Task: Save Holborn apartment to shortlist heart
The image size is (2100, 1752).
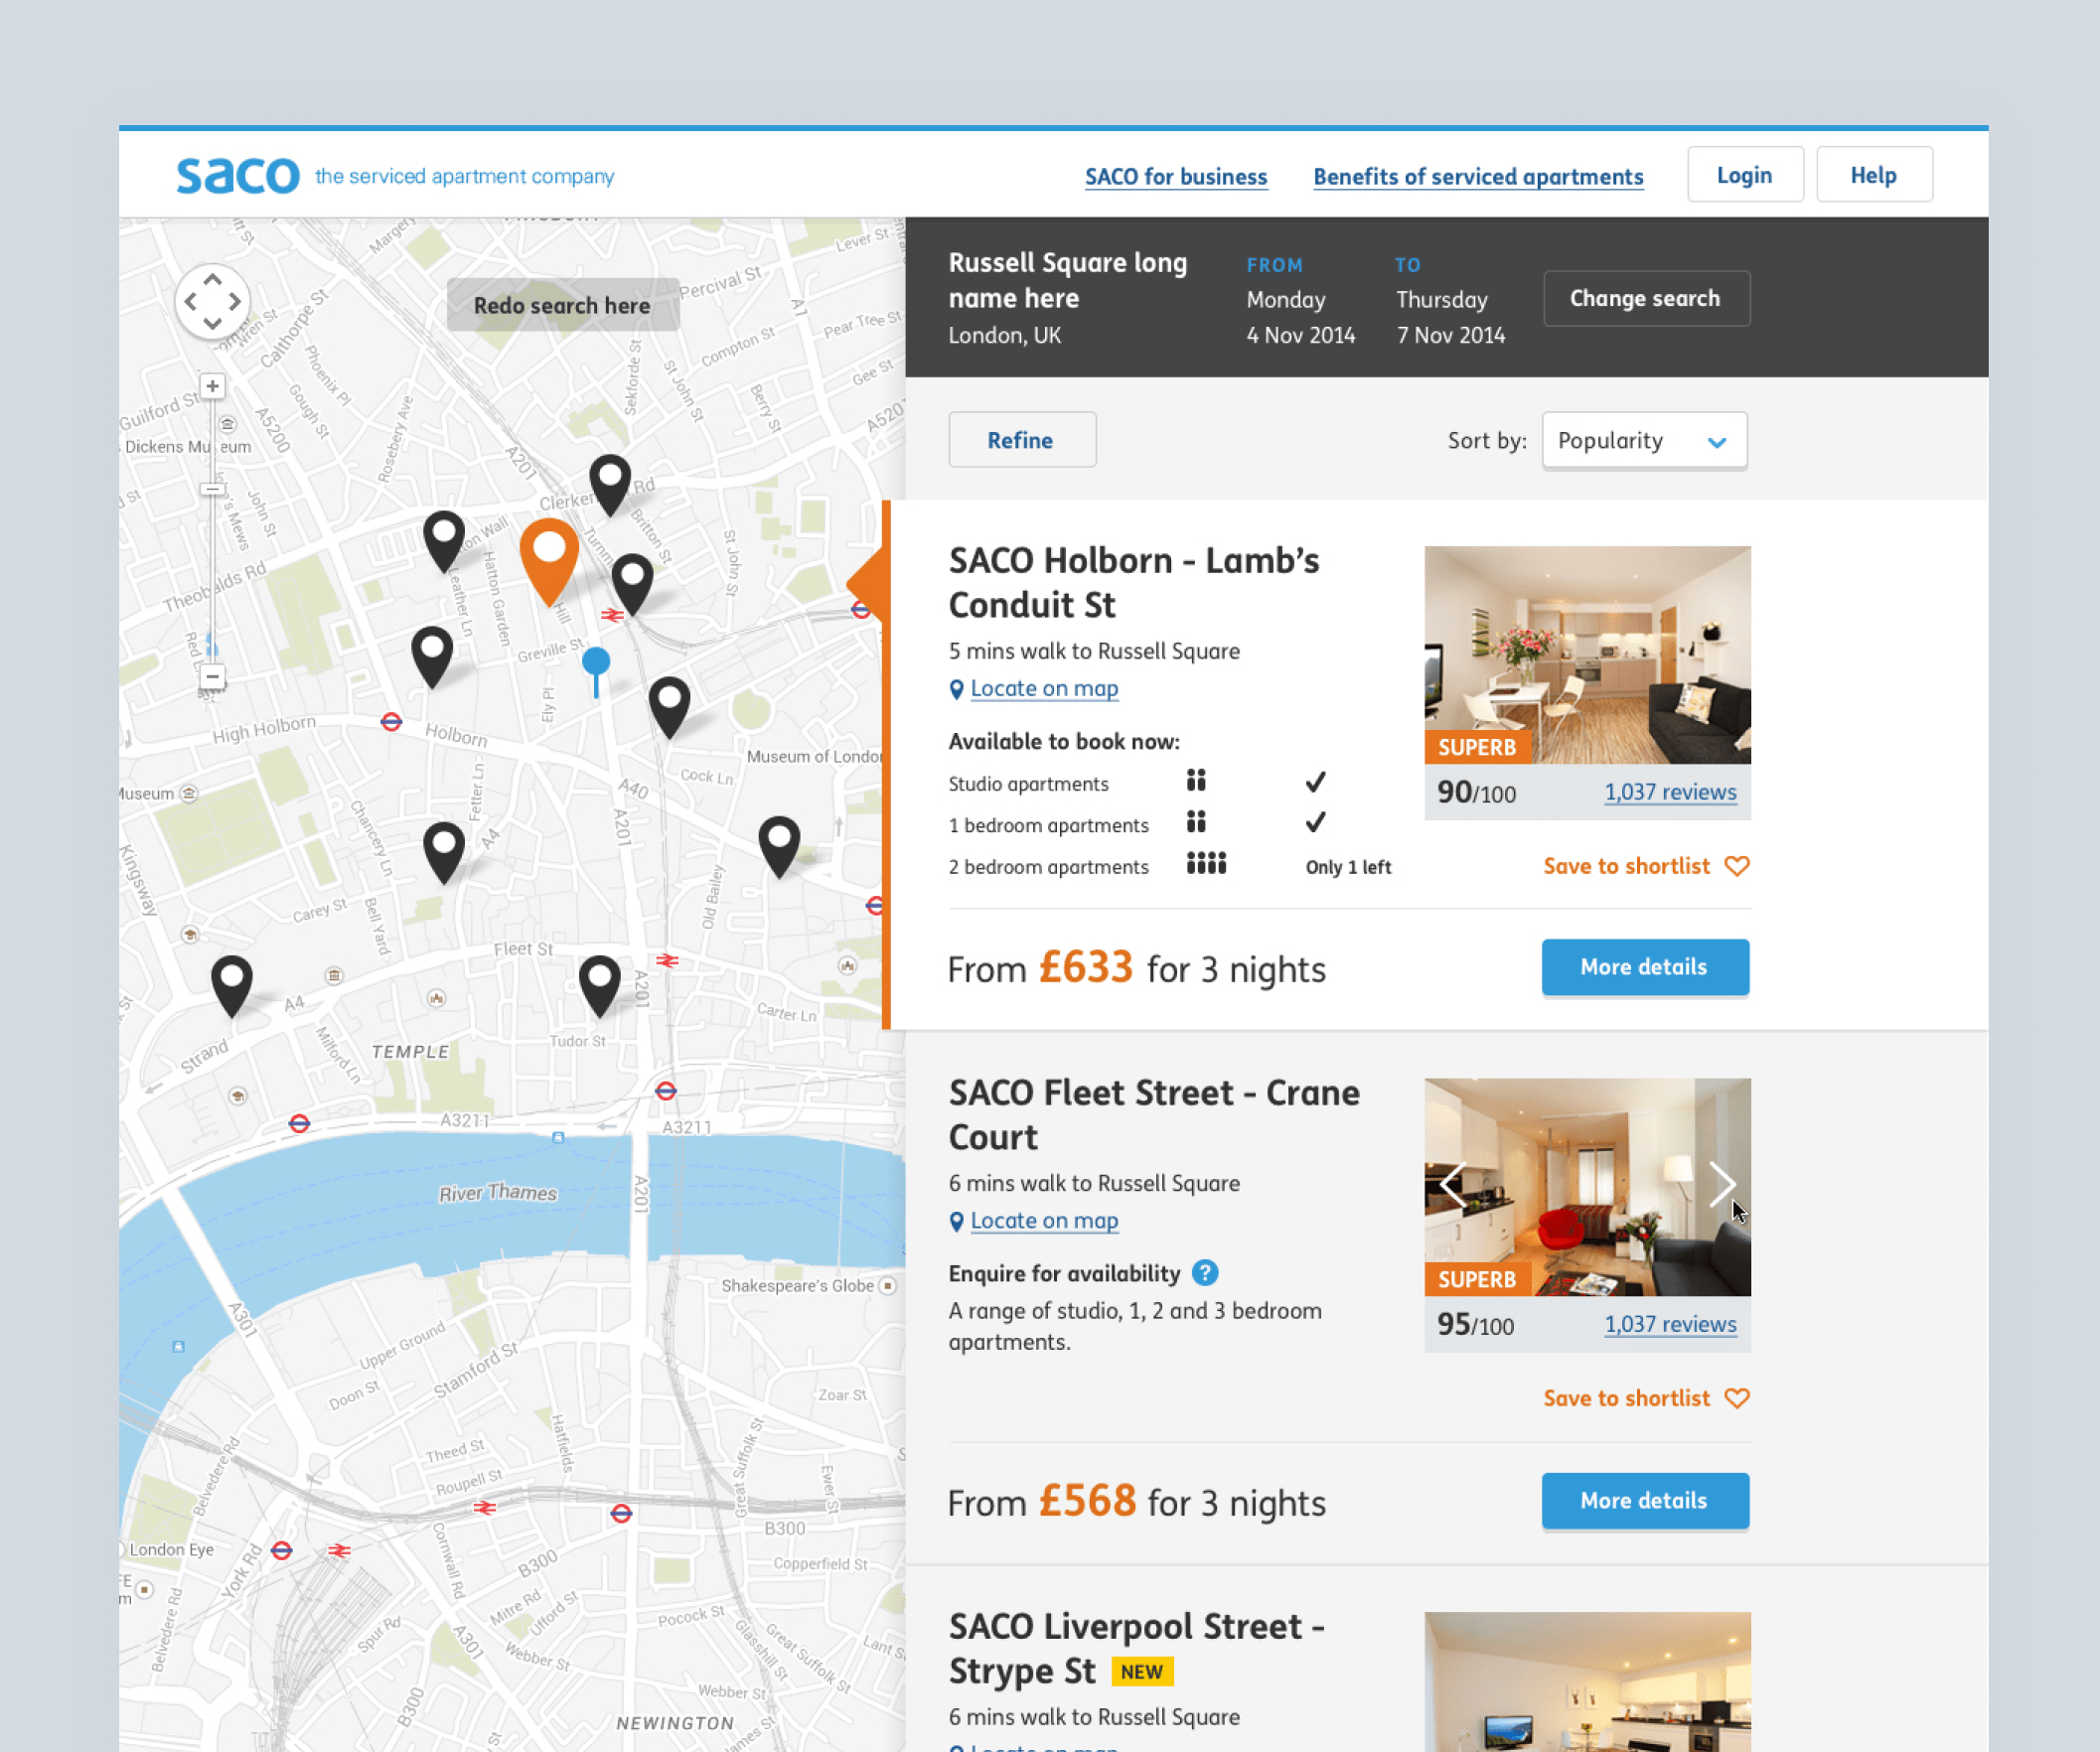Action: pyautogui.click(x=1737, y=866)
